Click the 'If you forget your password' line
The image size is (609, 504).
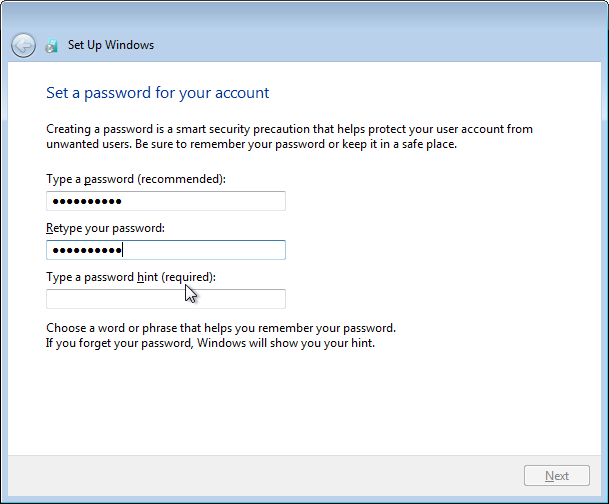coord(210,343)
